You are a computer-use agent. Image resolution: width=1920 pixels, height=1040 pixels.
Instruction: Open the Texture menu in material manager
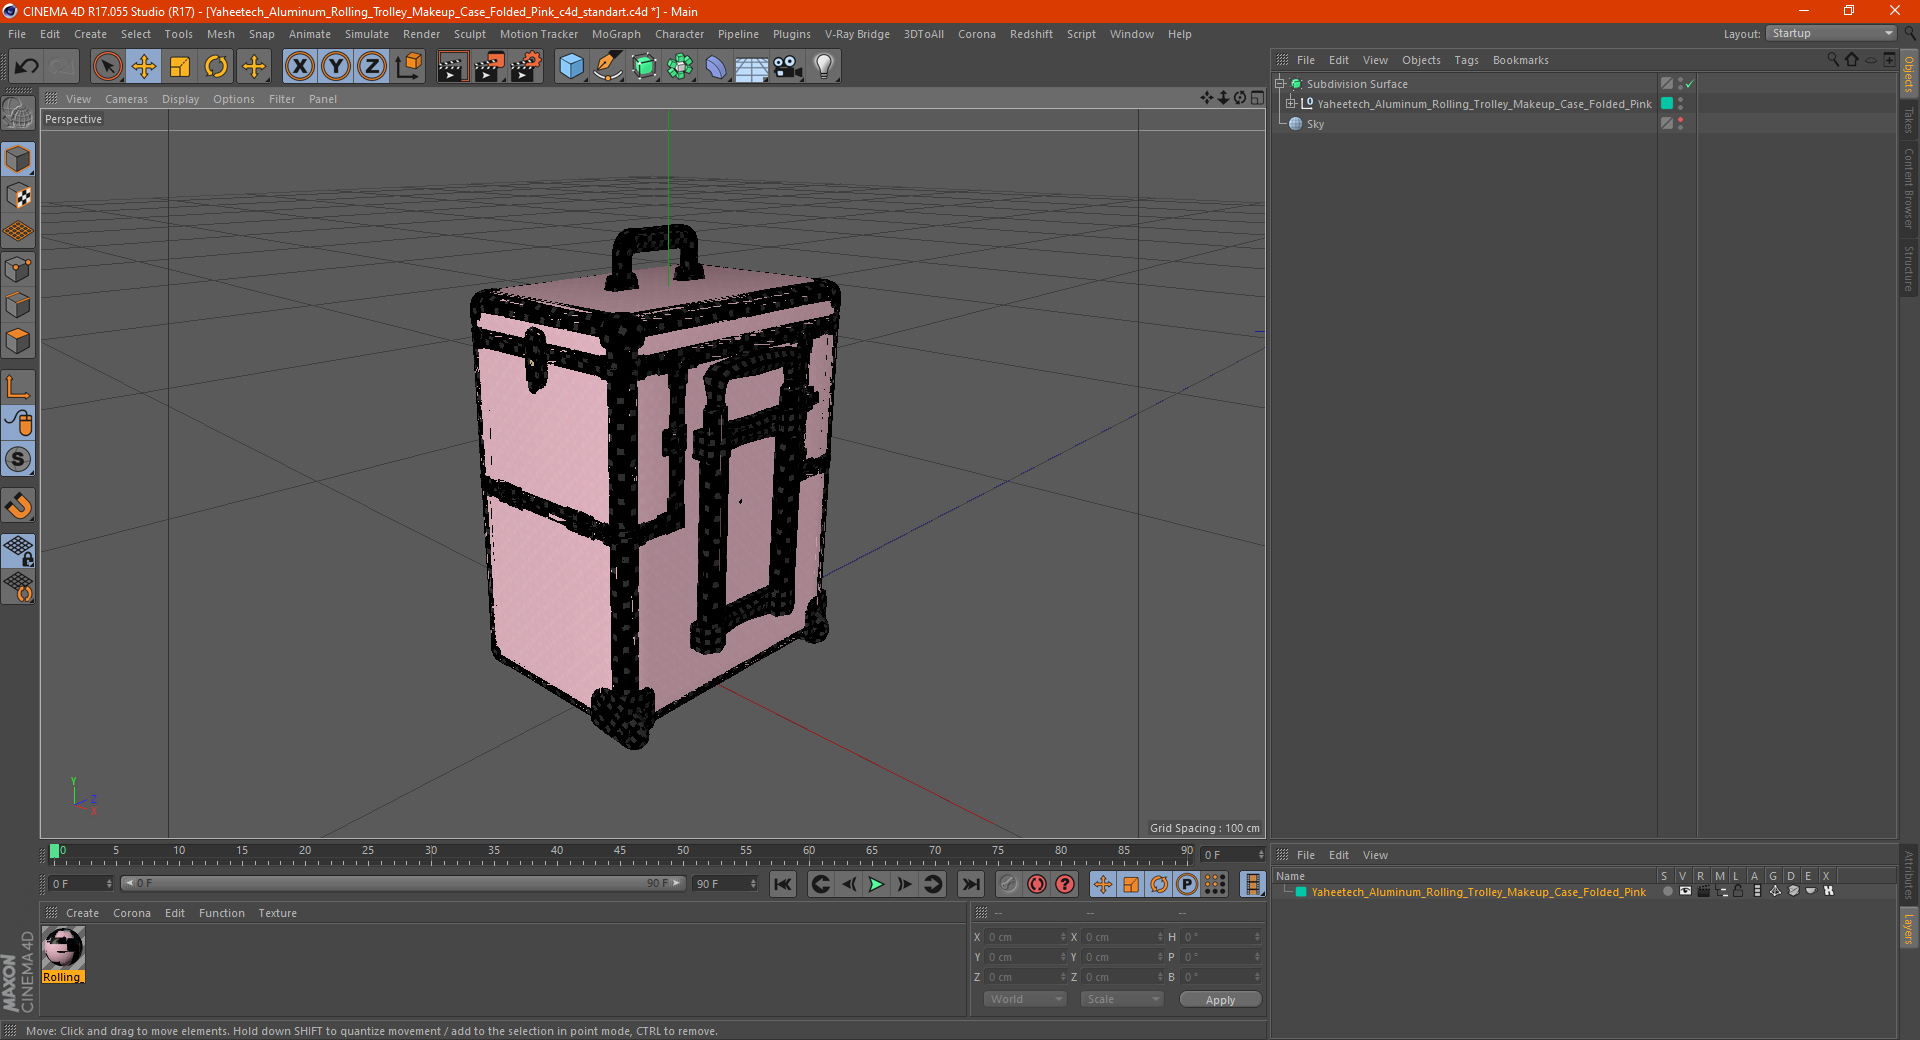[277, 913]
